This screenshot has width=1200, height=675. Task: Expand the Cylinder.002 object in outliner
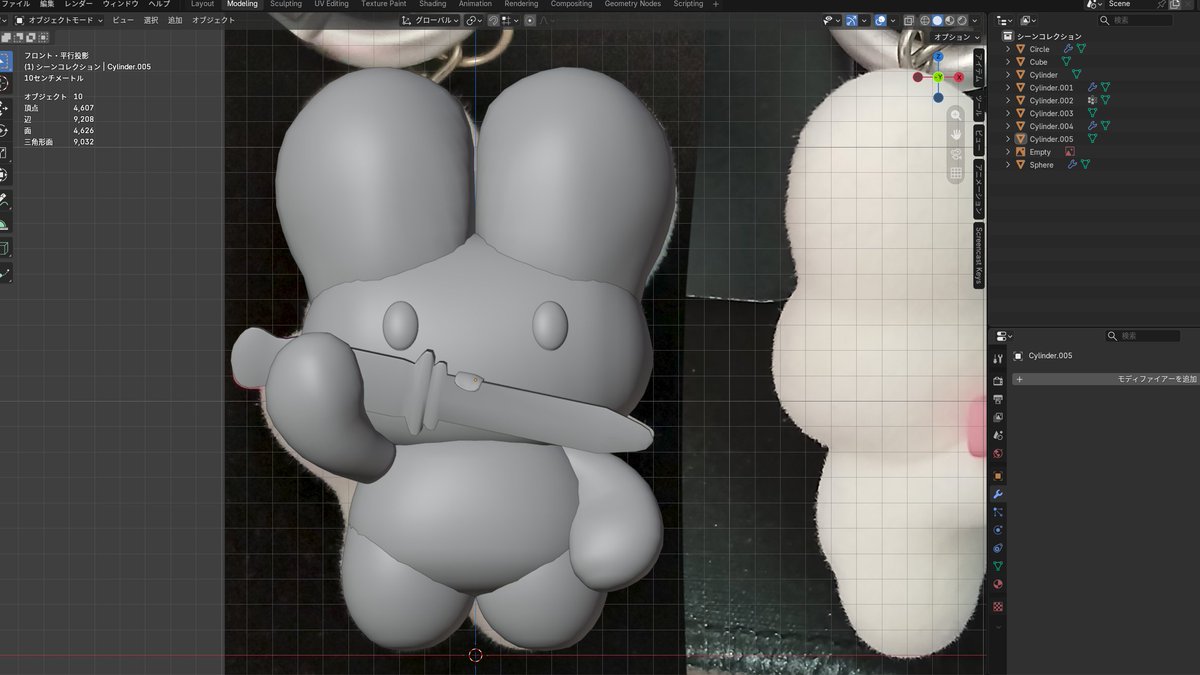click(1010, 100)
